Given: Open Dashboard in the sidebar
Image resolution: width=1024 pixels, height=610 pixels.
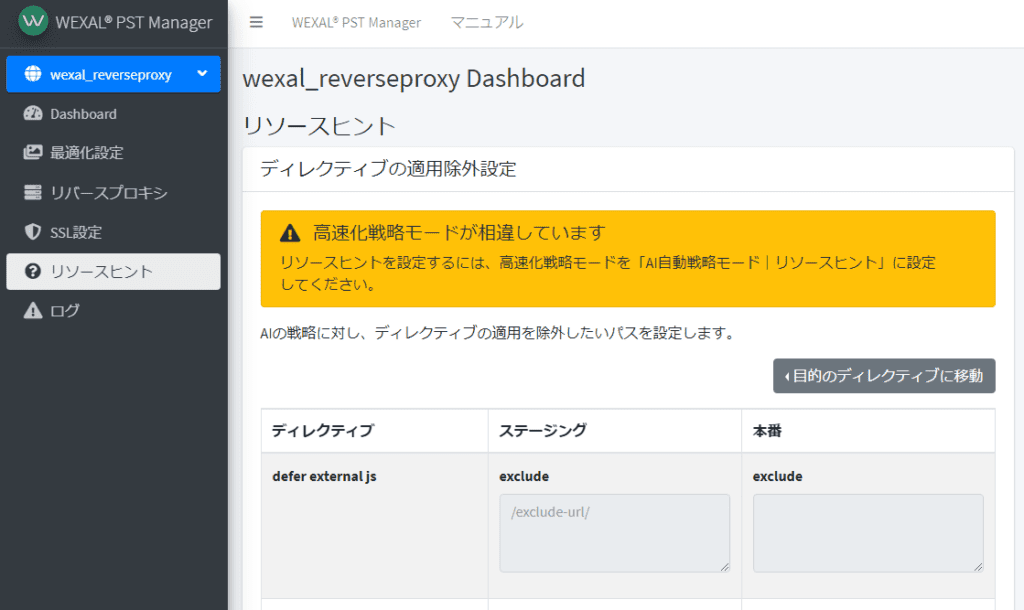Looking at the screenshot, I should (113, 114).
